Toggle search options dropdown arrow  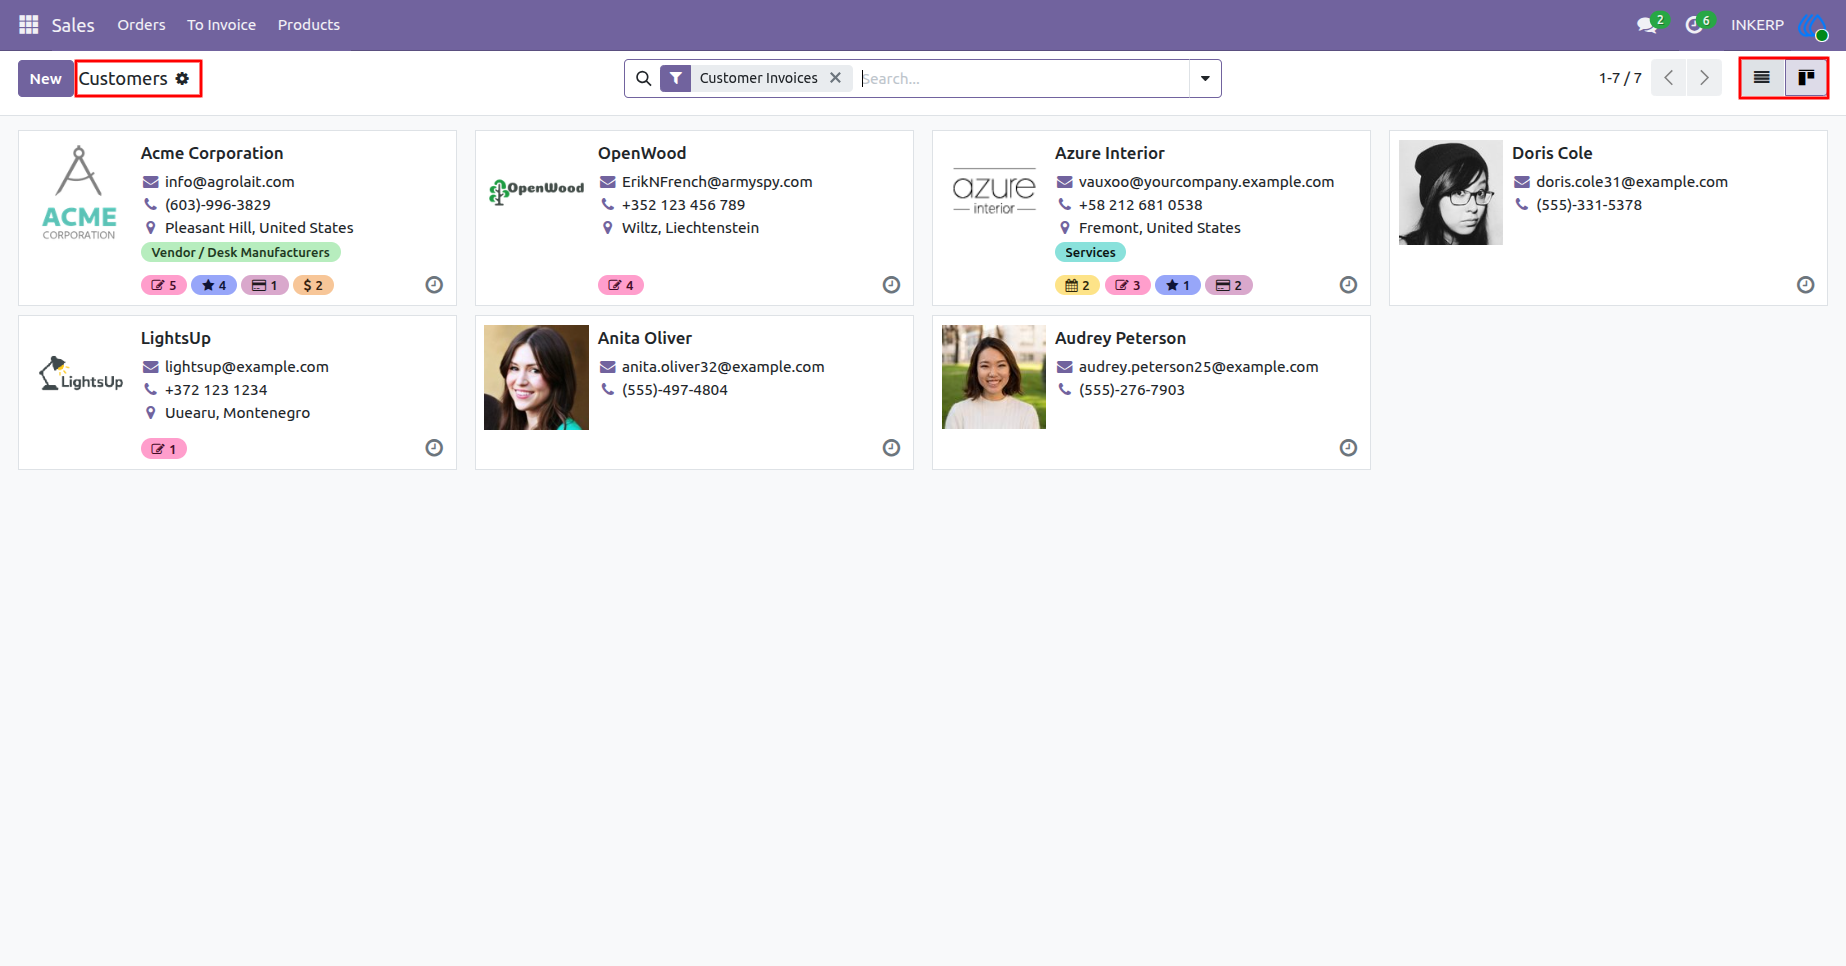tap(1205, 78)
